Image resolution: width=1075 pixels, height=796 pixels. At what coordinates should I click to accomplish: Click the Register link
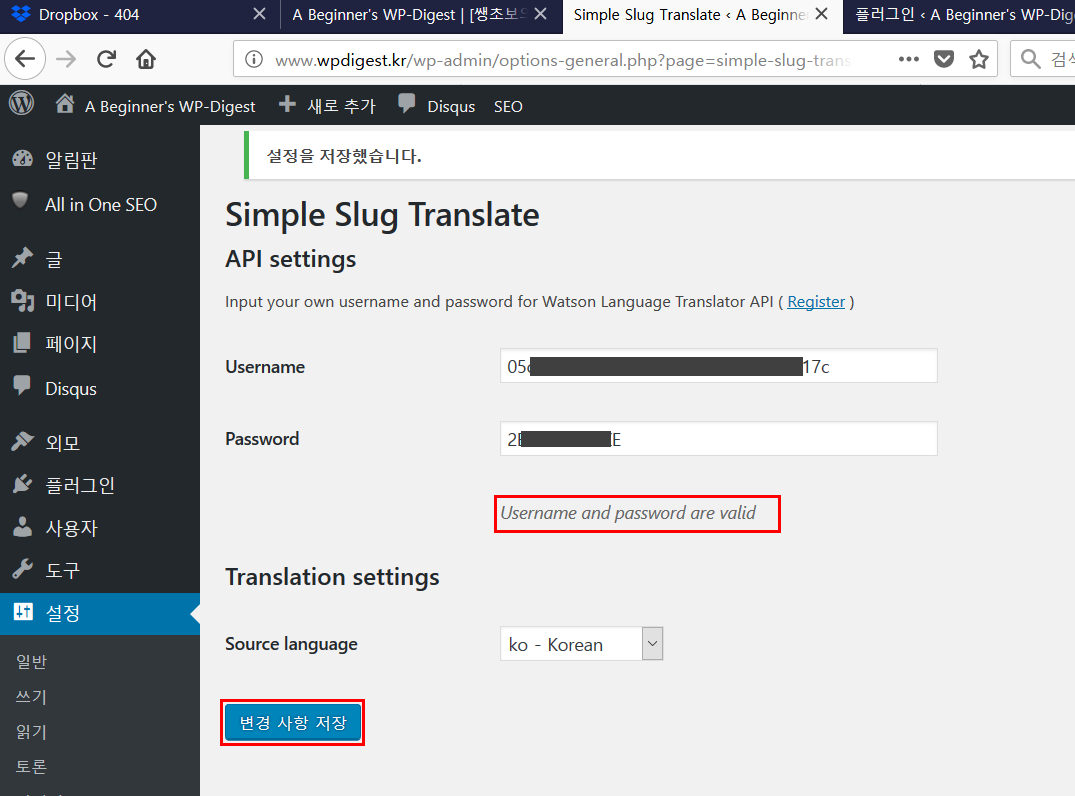816,302
